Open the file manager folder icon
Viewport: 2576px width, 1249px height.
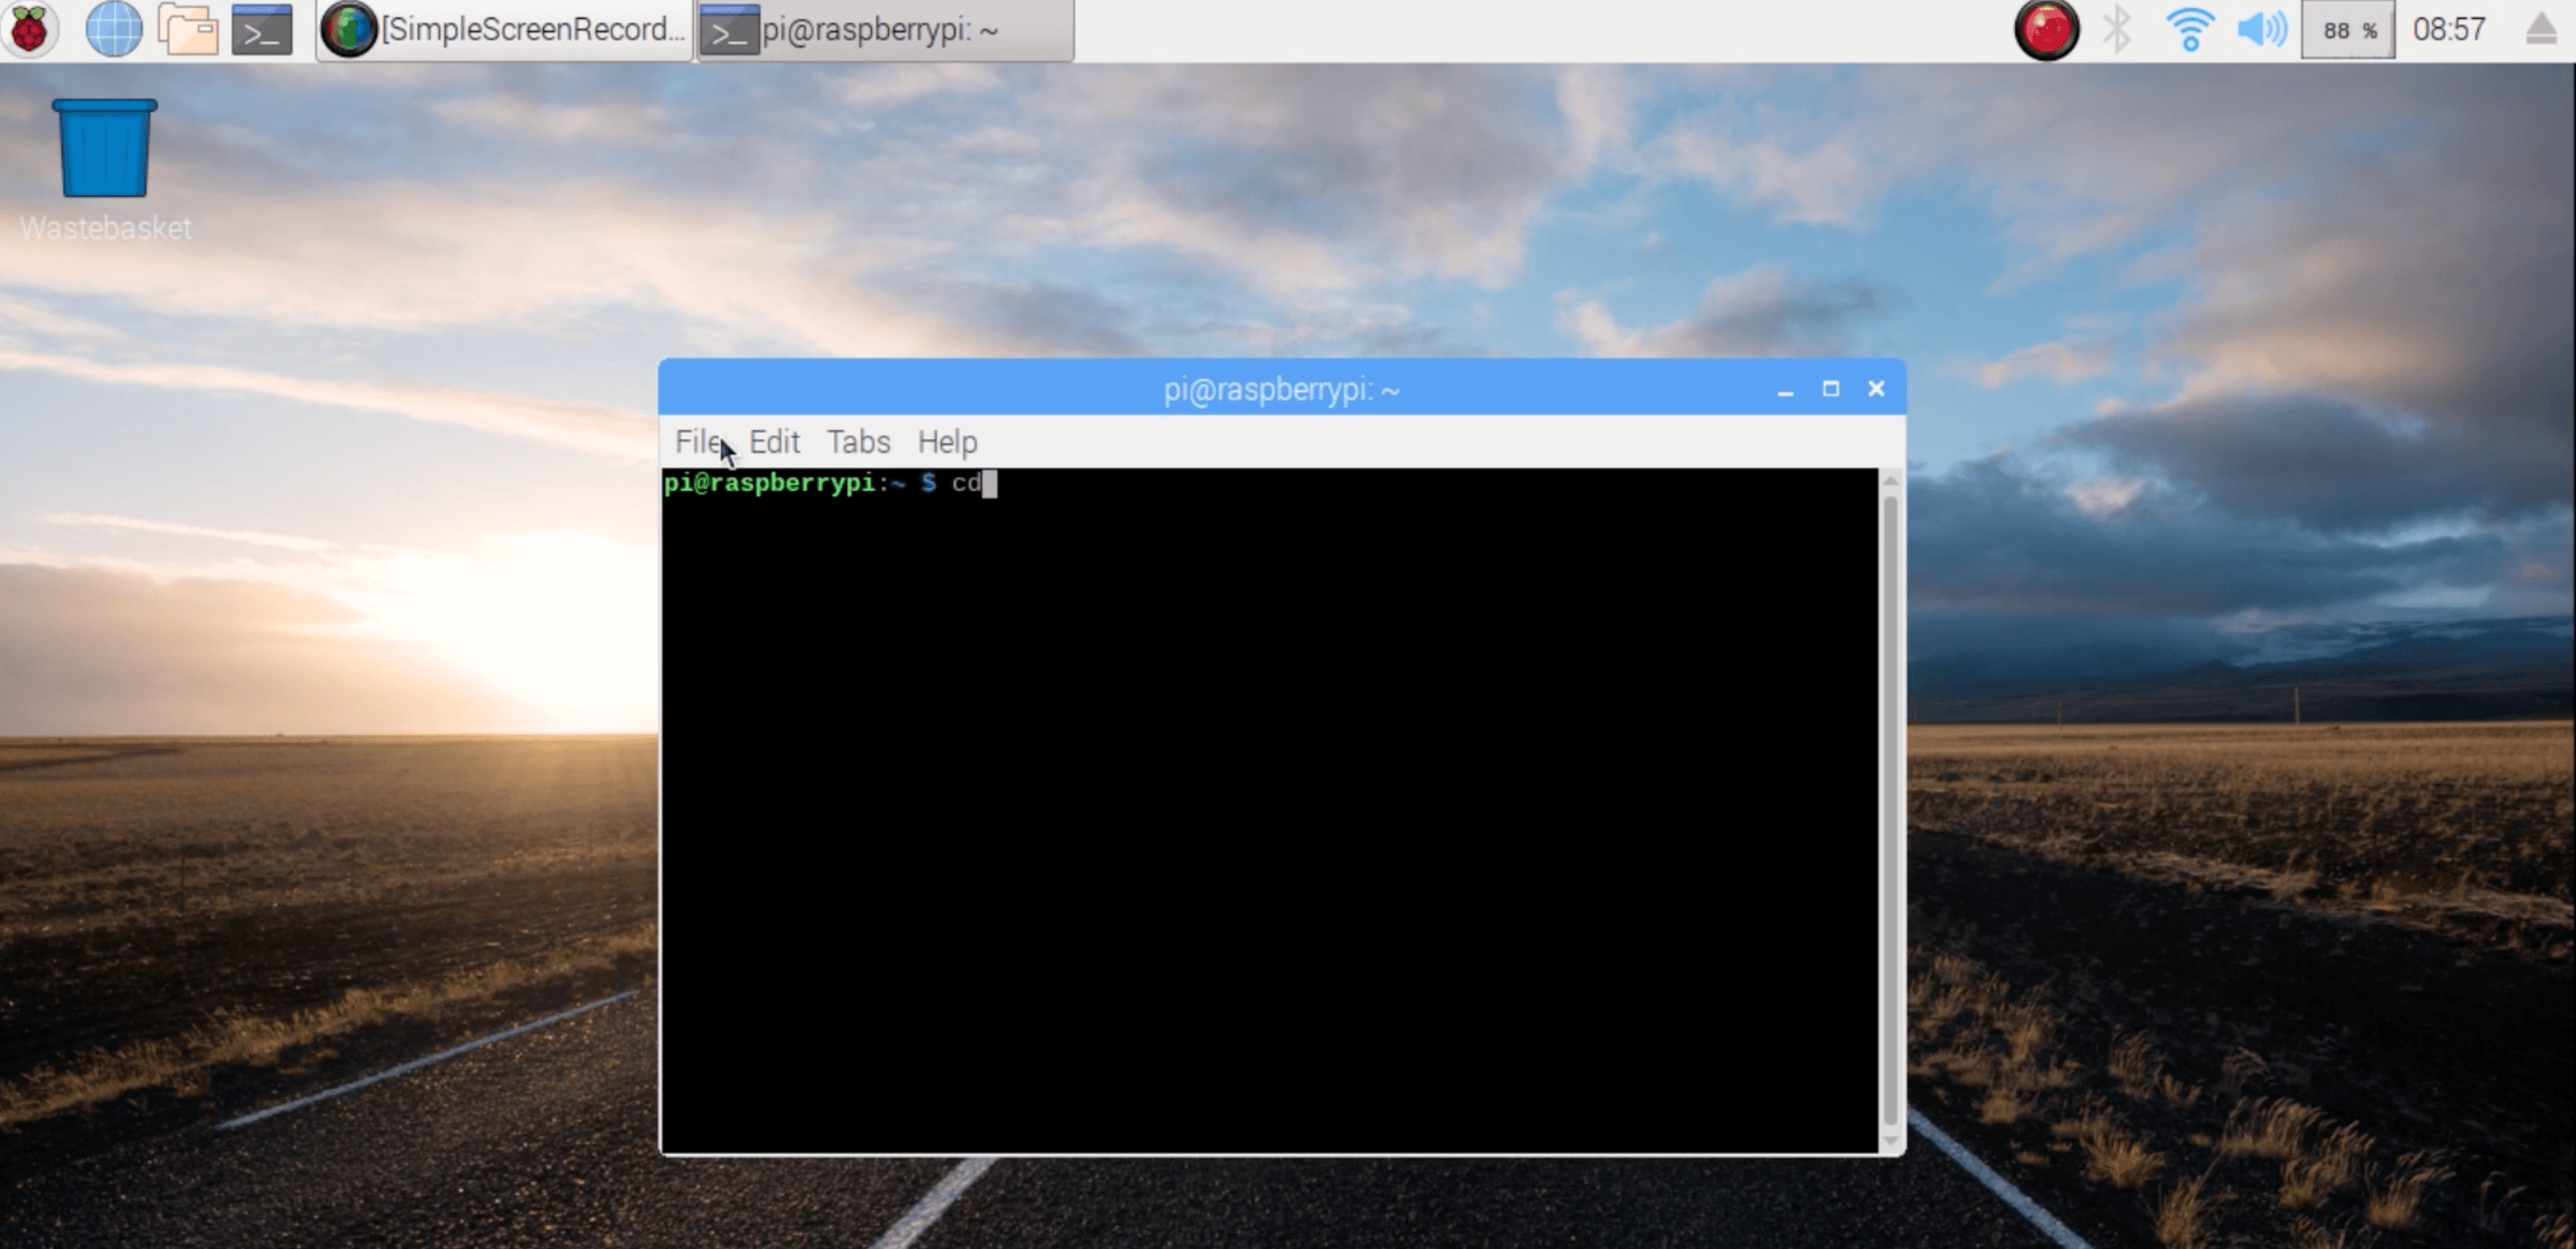pyautogui.click(x=188, y=29)
